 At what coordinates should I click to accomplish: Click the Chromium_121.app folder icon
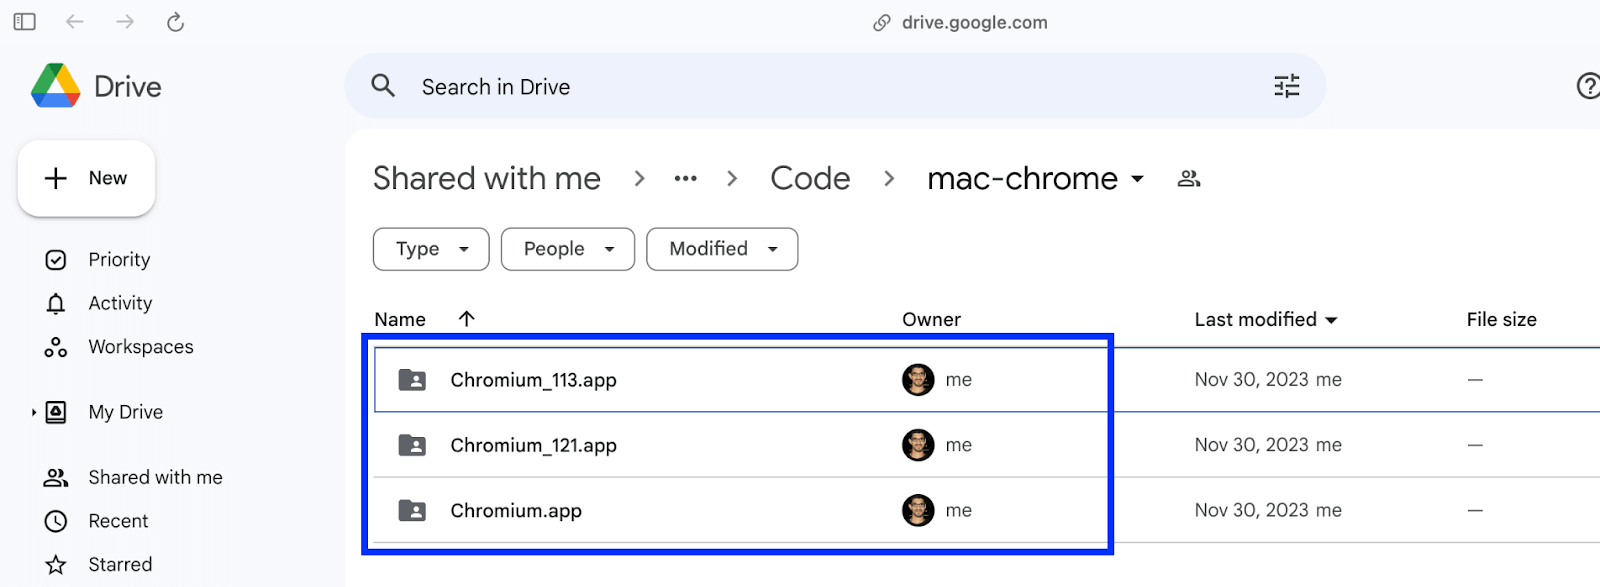click(x=412, y=445)
